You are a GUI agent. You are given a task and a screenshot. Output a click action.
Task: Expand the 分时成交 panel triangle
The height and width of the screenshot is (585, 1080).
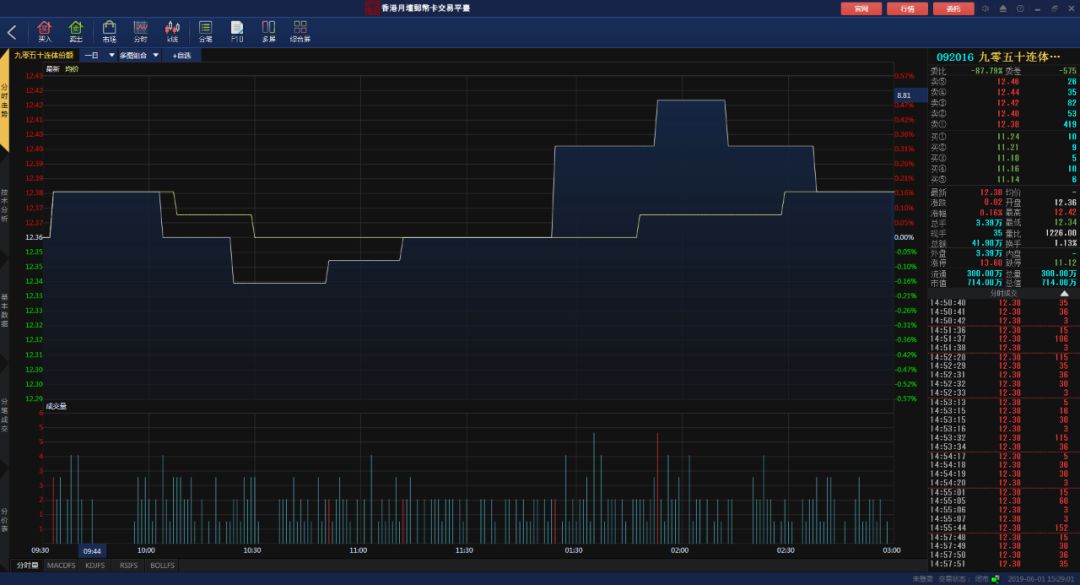point(1064,294)
